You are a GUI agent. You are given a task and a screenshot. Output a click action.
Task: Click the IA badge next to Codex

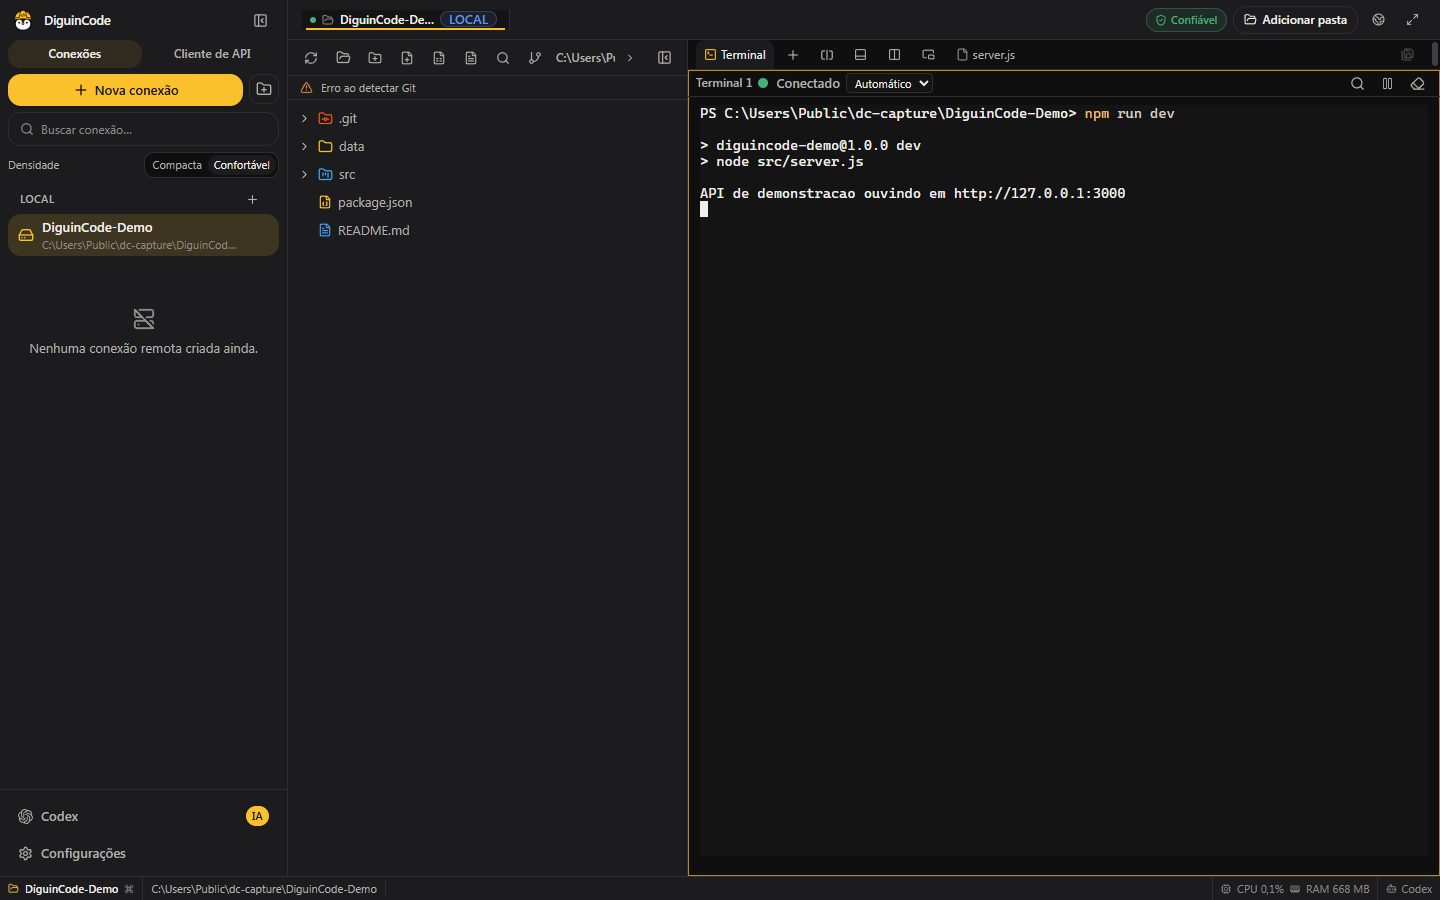(x=257, y=816)
